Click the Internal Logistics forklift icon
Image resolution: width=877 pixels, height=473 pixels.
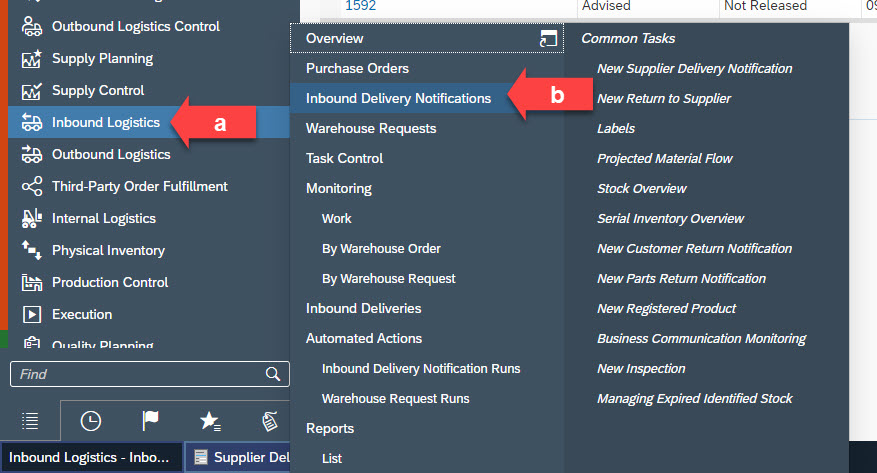(x=31, y=219)
